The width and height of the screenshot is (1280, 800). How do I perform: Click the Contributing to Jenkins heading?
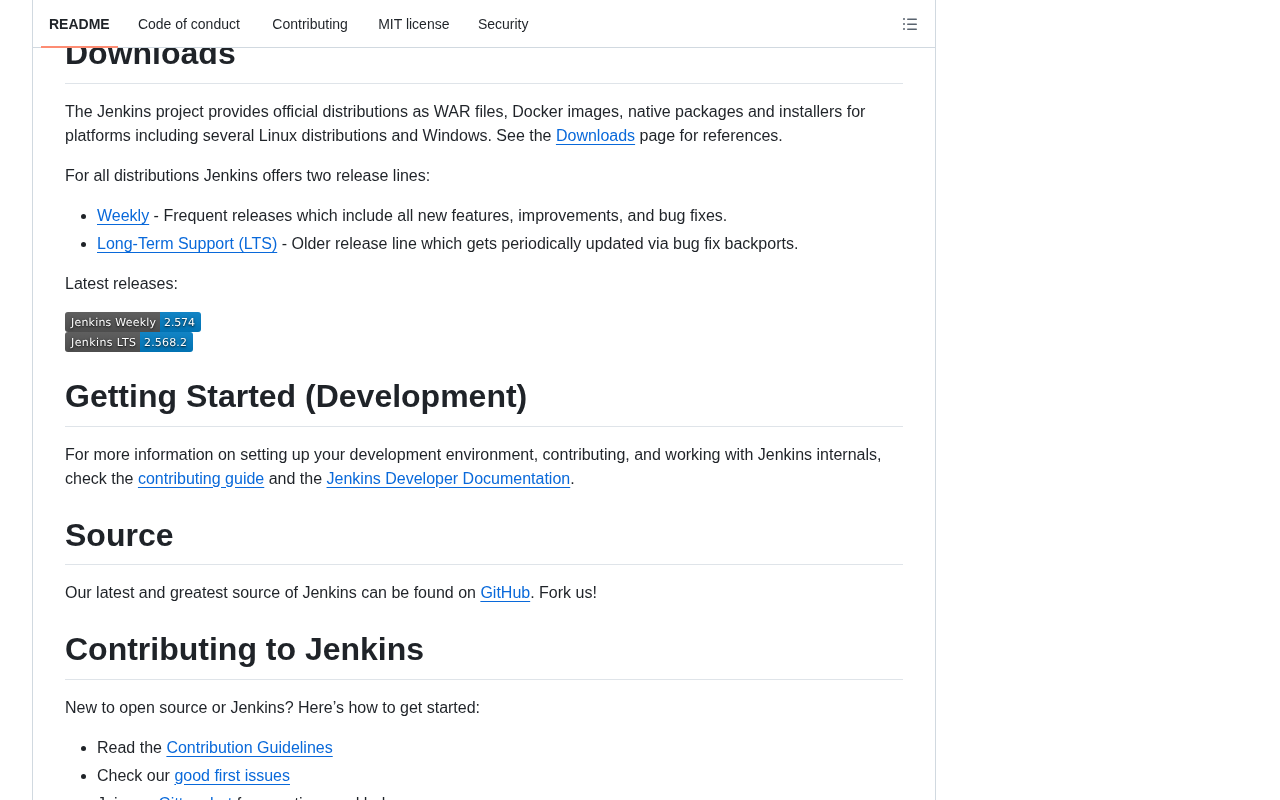[x=244, y=649]
